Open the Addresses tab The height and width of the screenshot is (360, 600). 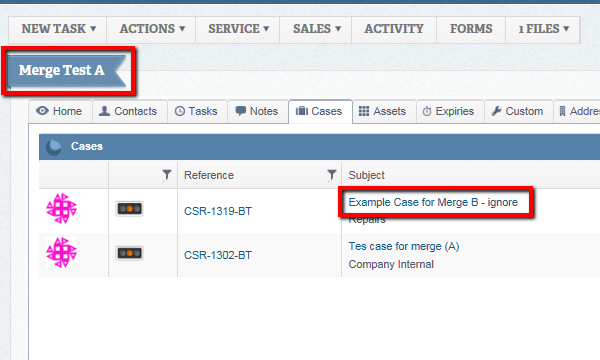click(578, 111)
